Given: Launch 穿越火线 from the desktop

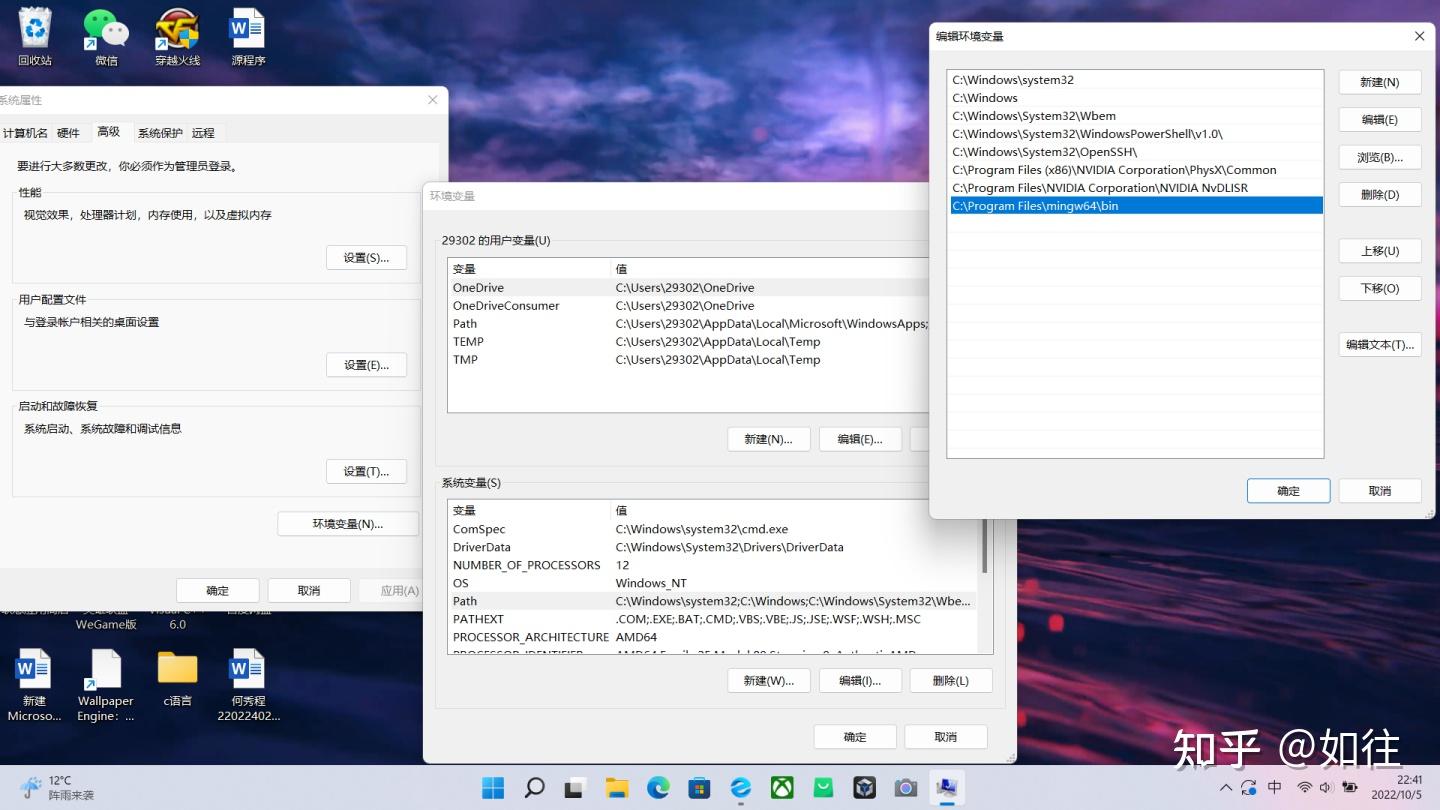Looking at the screenshot, I should pyautogui.click(x=176, y=30).
